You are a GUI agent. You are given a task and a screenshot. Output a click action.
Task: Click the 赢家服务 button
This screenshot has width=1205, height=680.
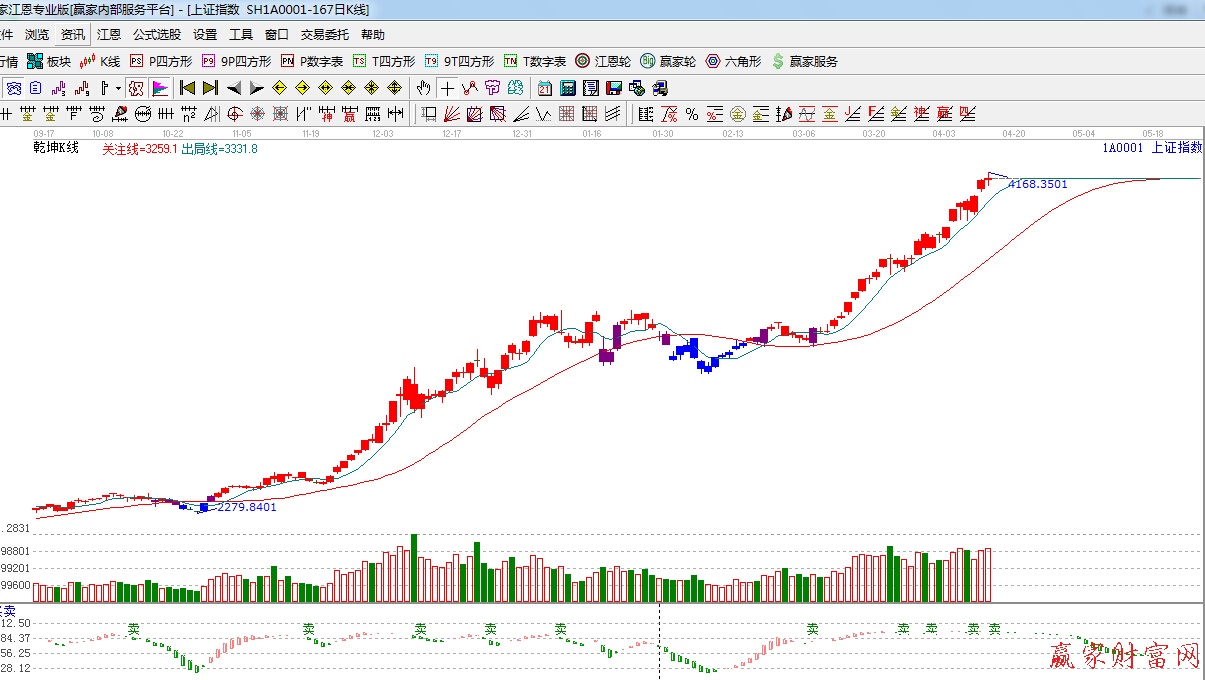804,61
